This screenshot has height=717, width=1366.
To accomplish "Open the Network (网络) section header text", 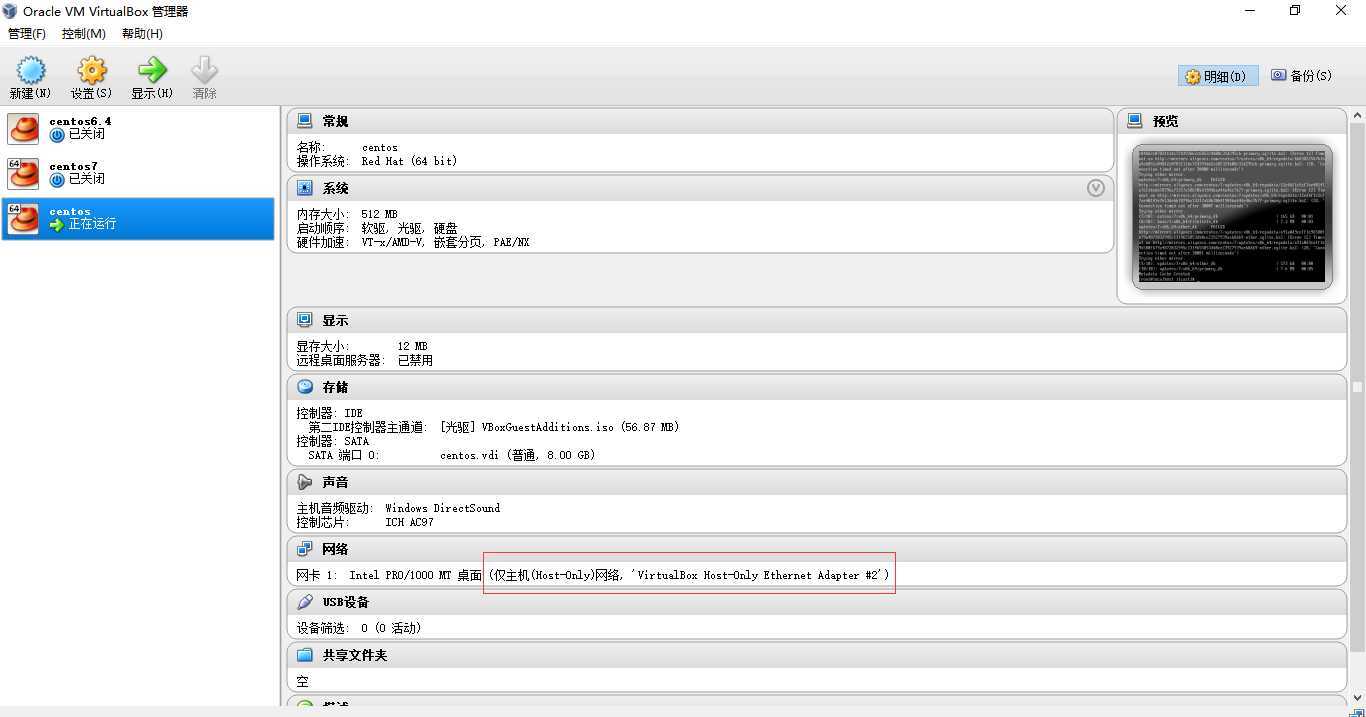I will (x=335, y=549).
